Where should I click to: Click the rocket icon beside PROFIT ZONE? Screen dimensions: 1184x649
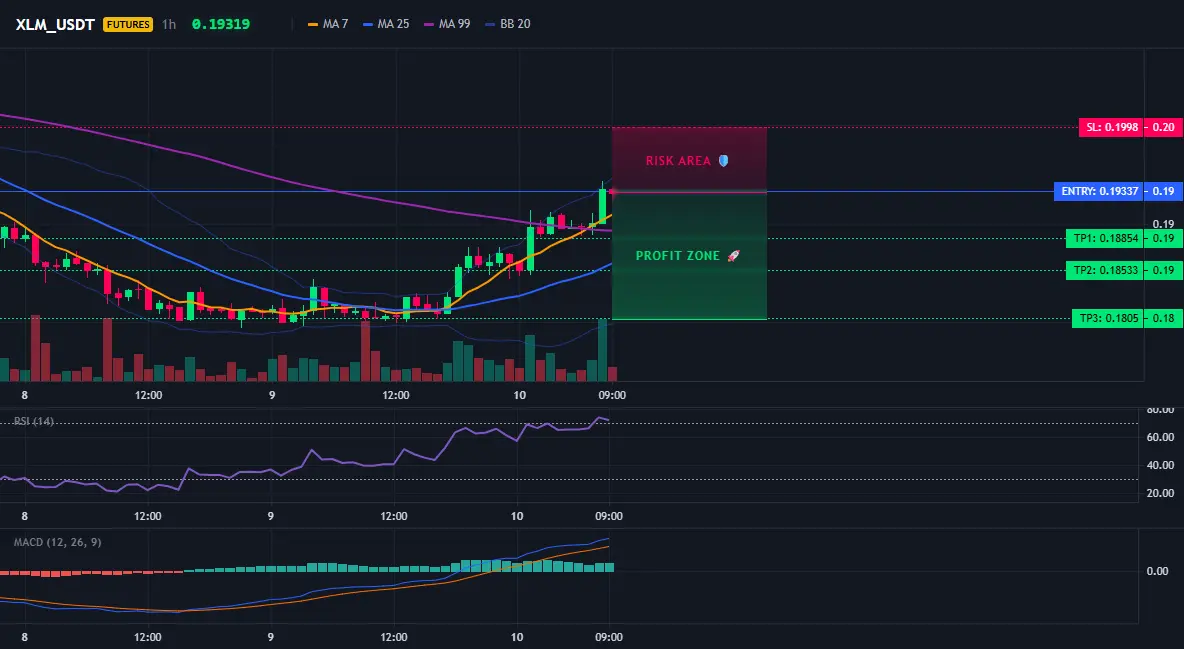(x=733, y=256)
